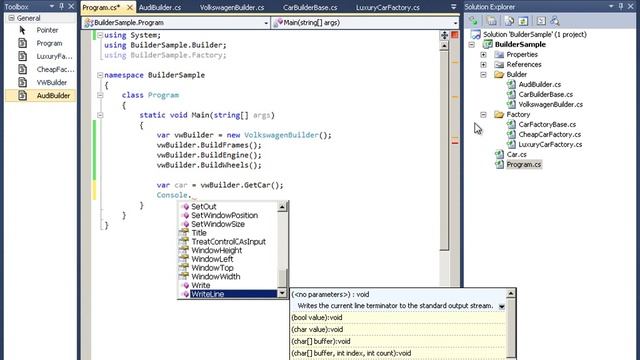Select the (char[] buffer):void overload
Image resolution: width=640 pixels, height=360 pixels.
pyautogui.click(x=398, y=341)
